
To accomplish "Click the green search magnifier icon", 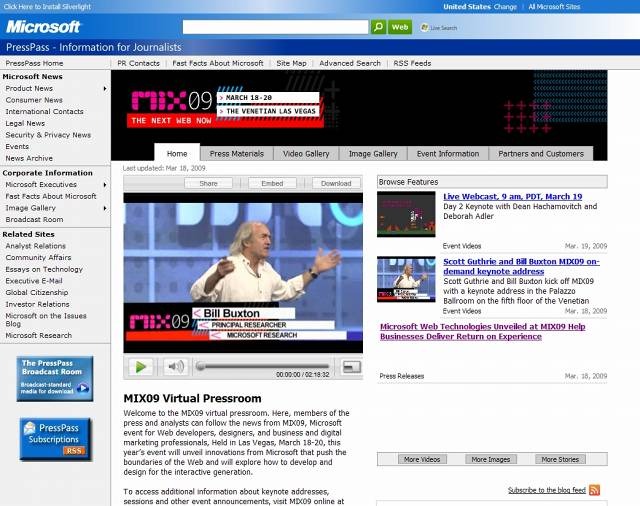I will 378,27.
